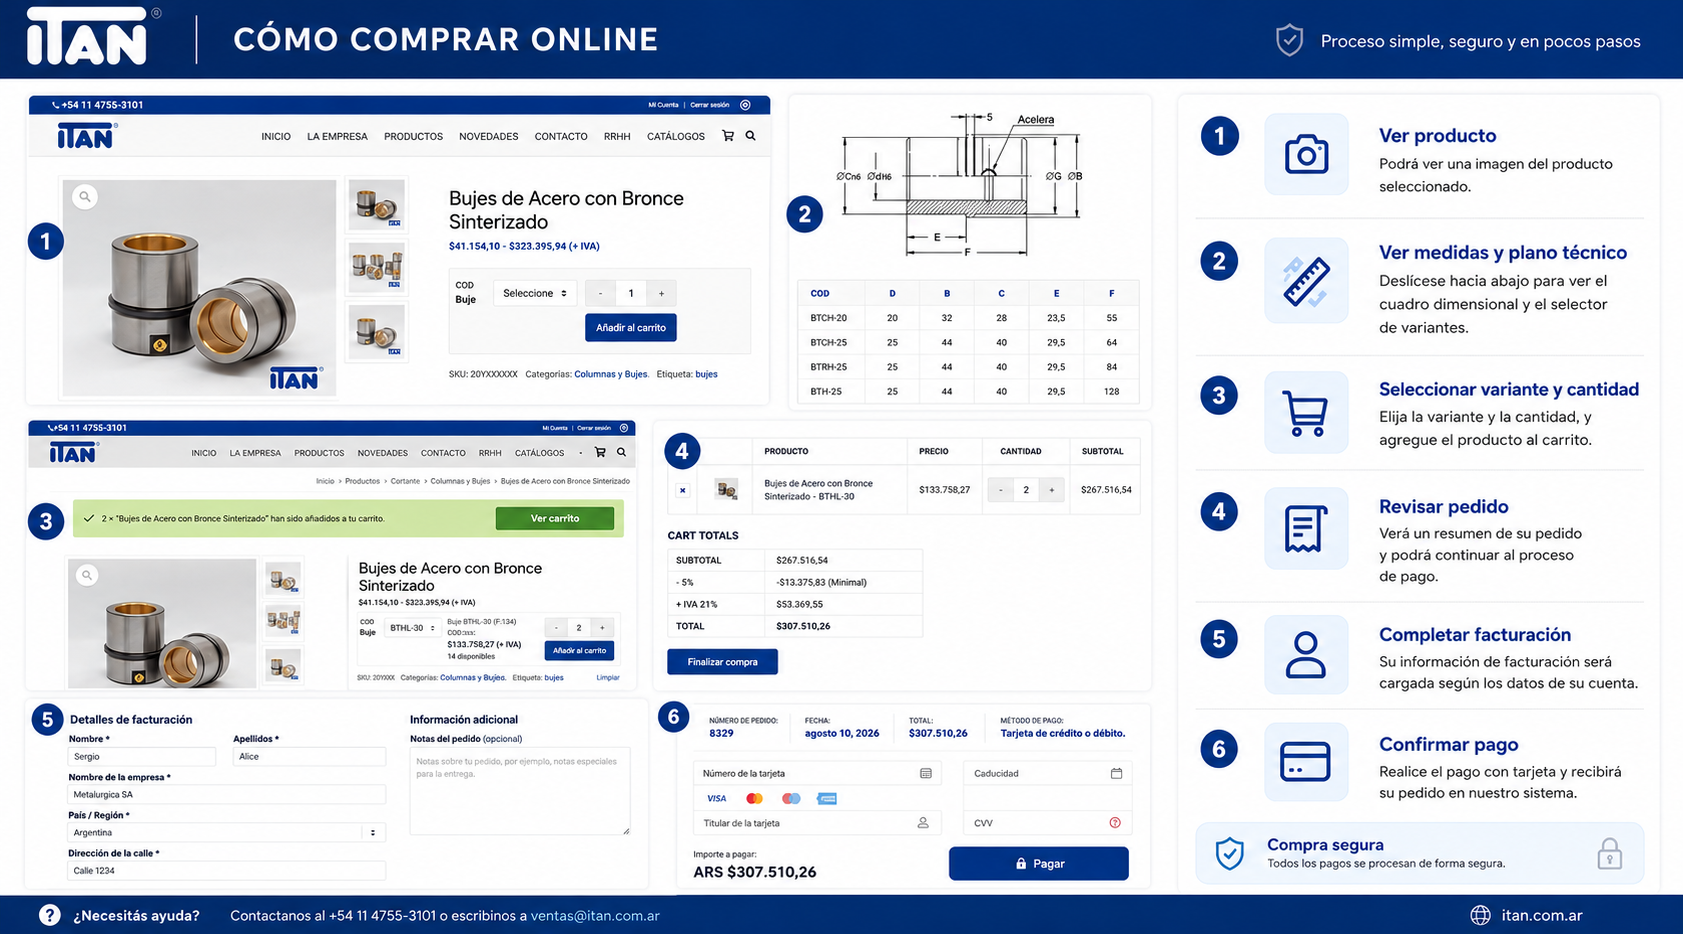Open CONTACTO in the top product page navbar
The width and height of the screenshot is (1683, 934).
click(x=561, y=137)
